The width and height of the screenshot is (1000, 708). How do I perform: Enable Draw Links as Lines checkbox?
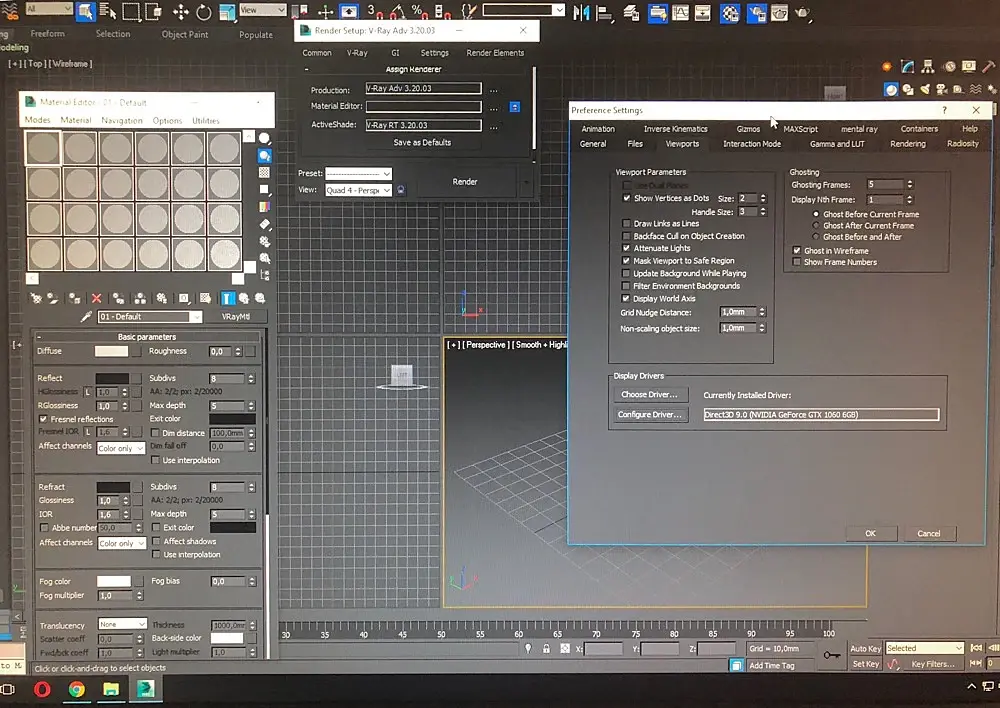pyautogui.click(x=626, y=223)
